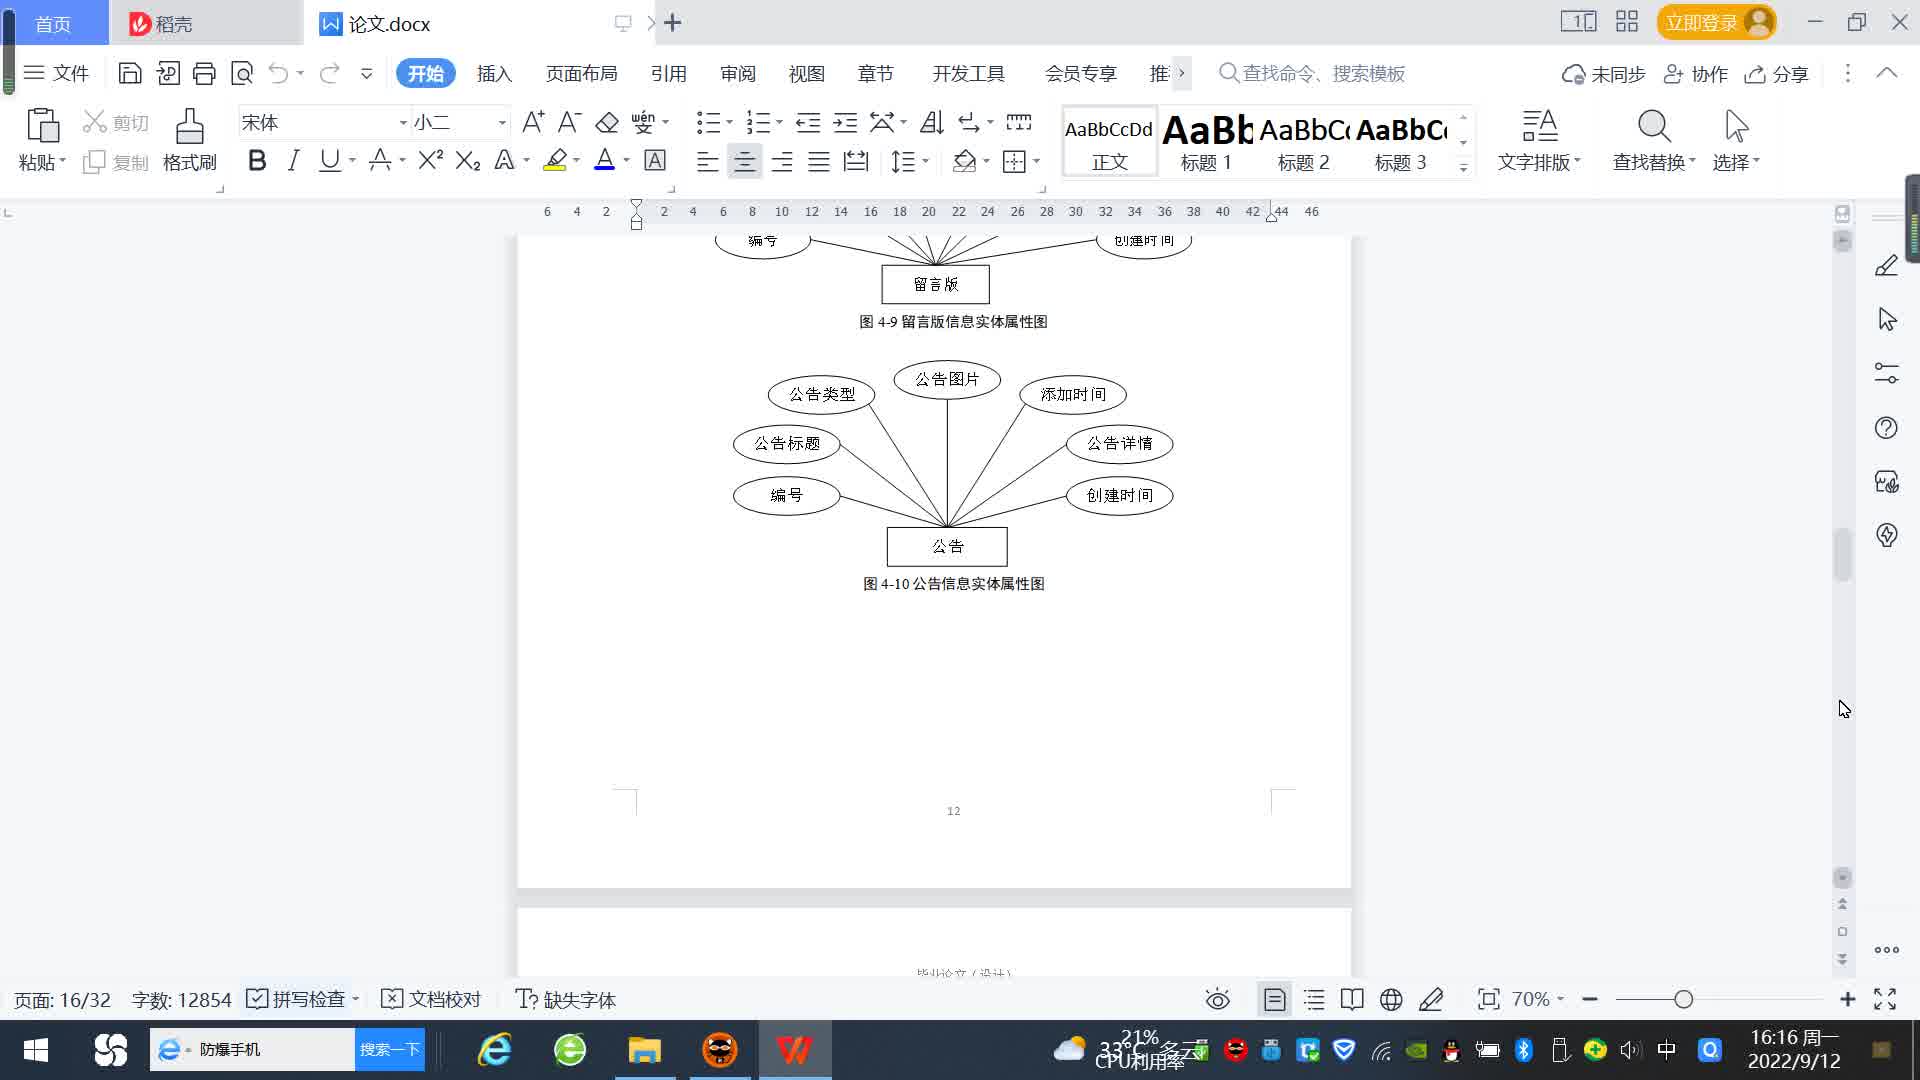Toggle right alignment
The image size is (1920, 1080).
click(x=781, y=161)
